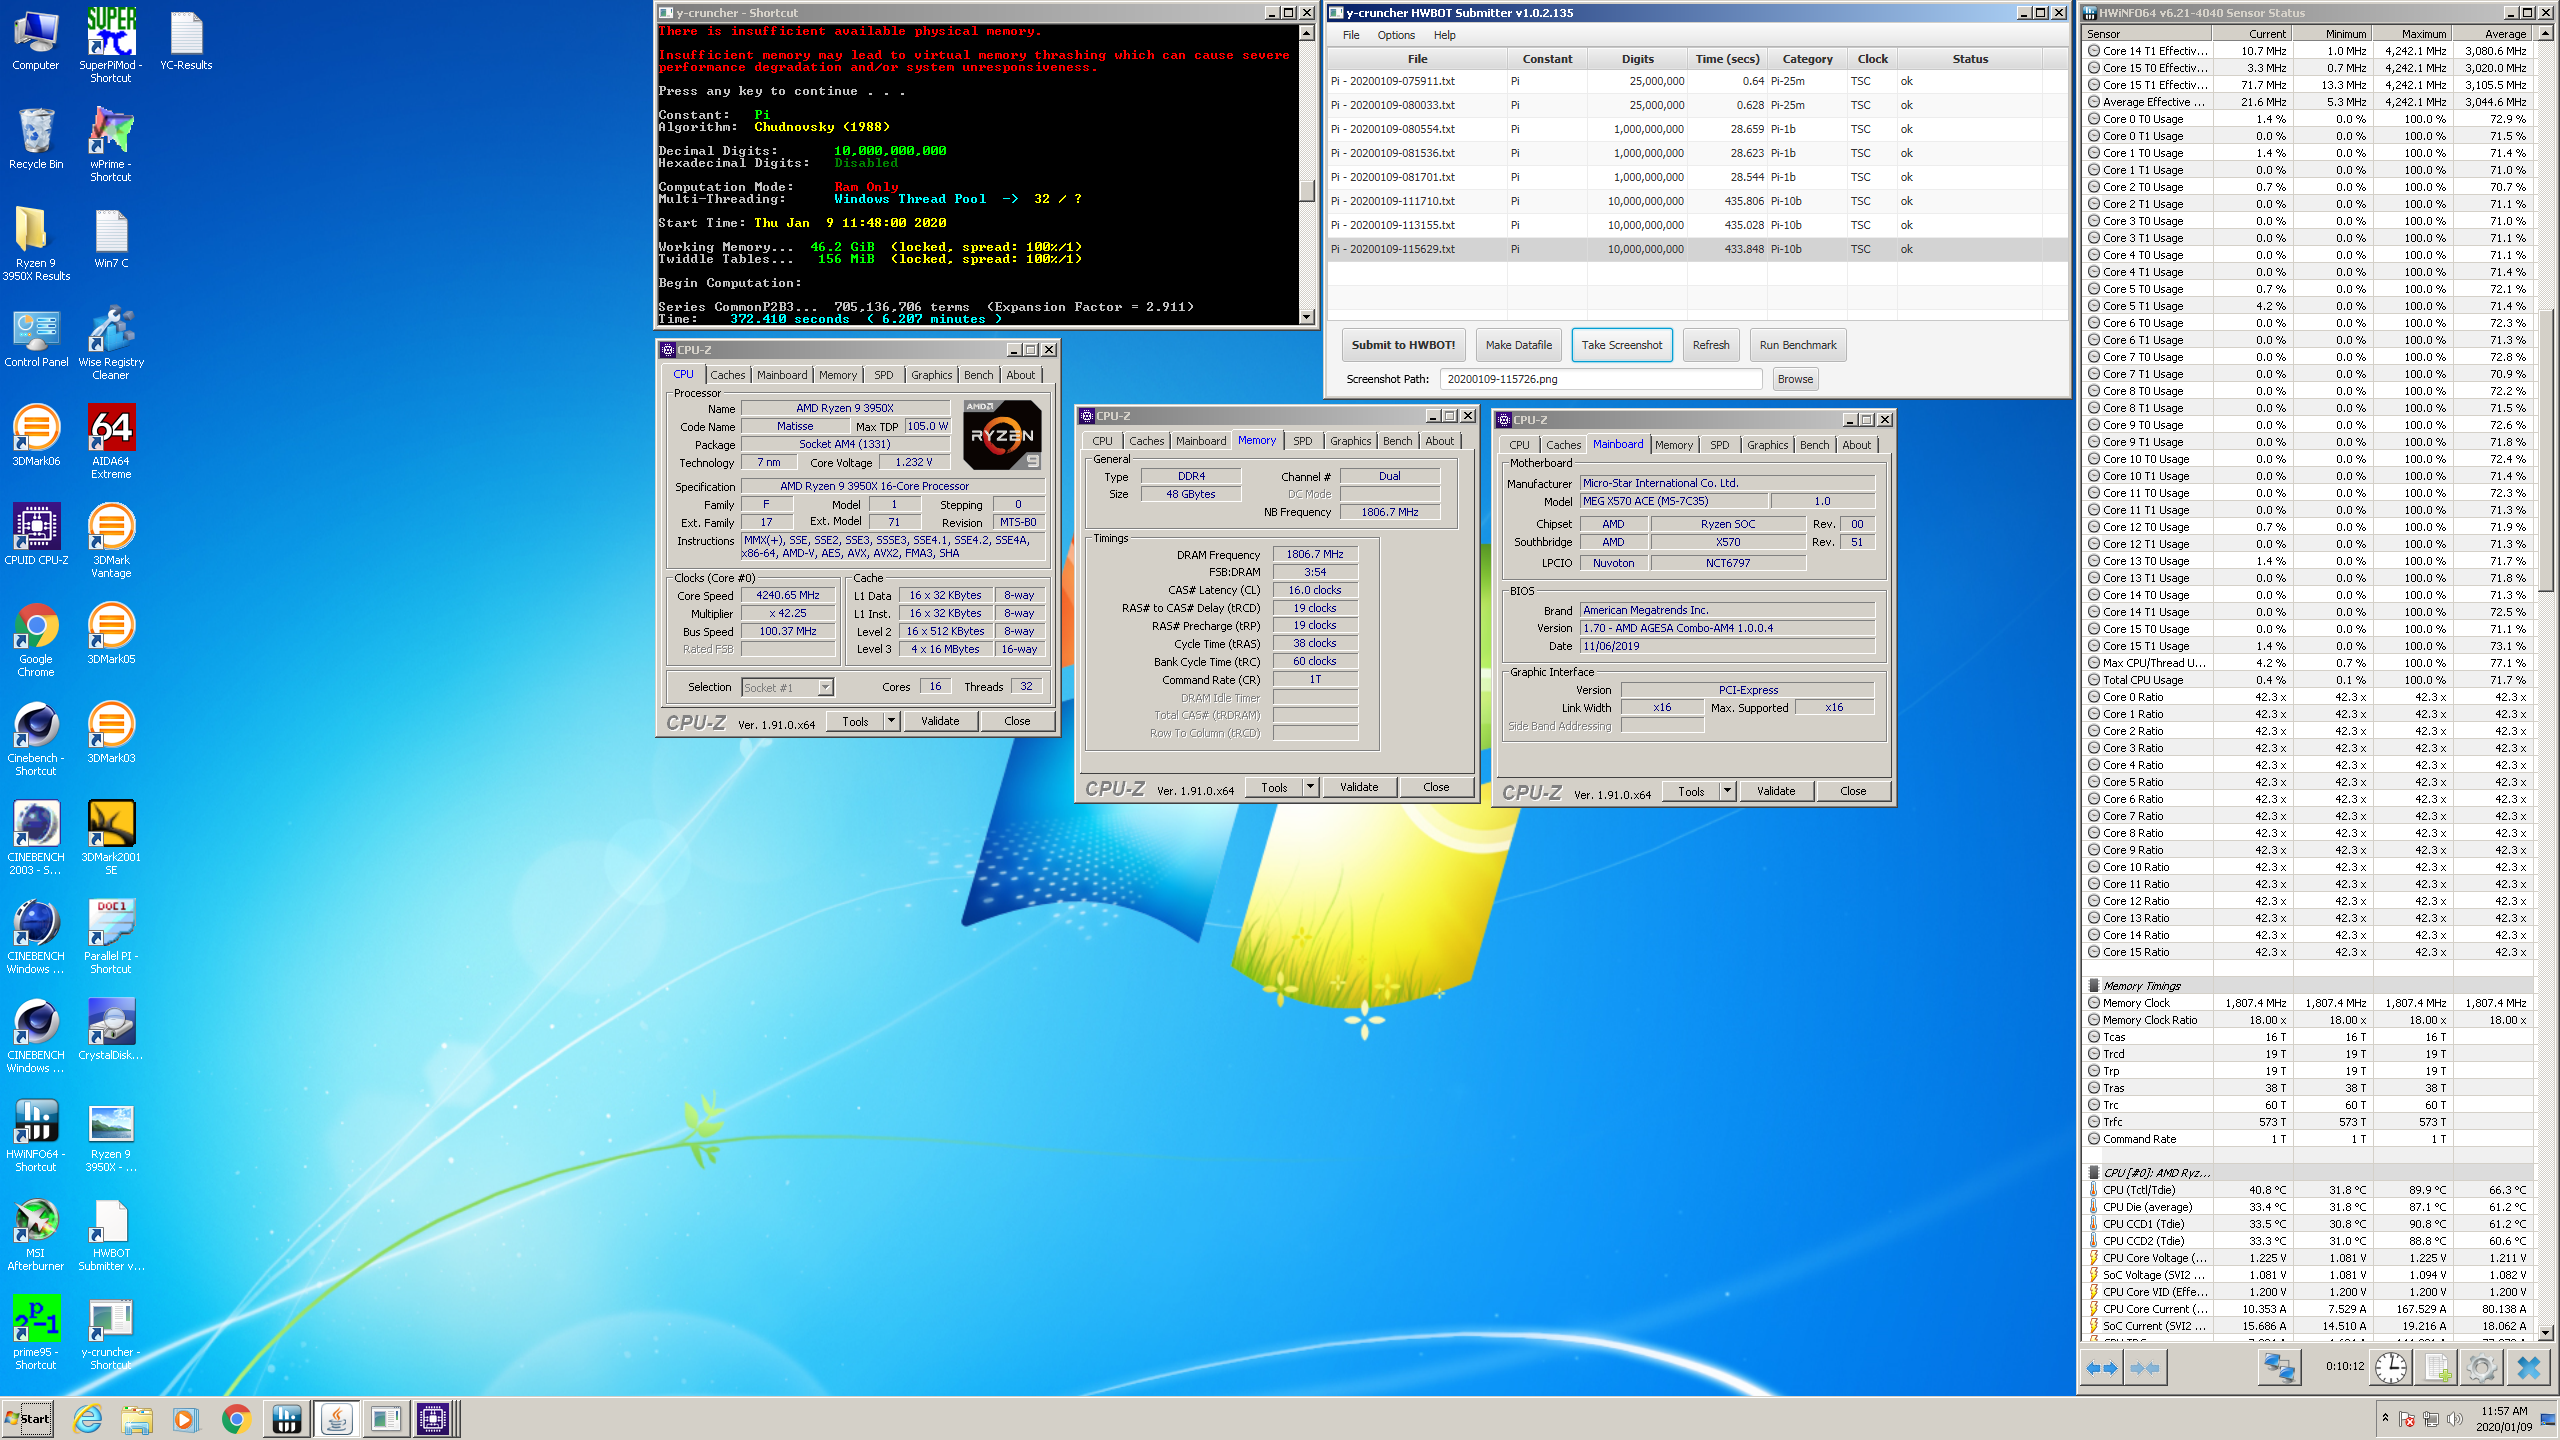The height and width of the screenshot is (1440, 2560).
Task: Click Browse button beside screenshot path
Action: coord(1795,379)
